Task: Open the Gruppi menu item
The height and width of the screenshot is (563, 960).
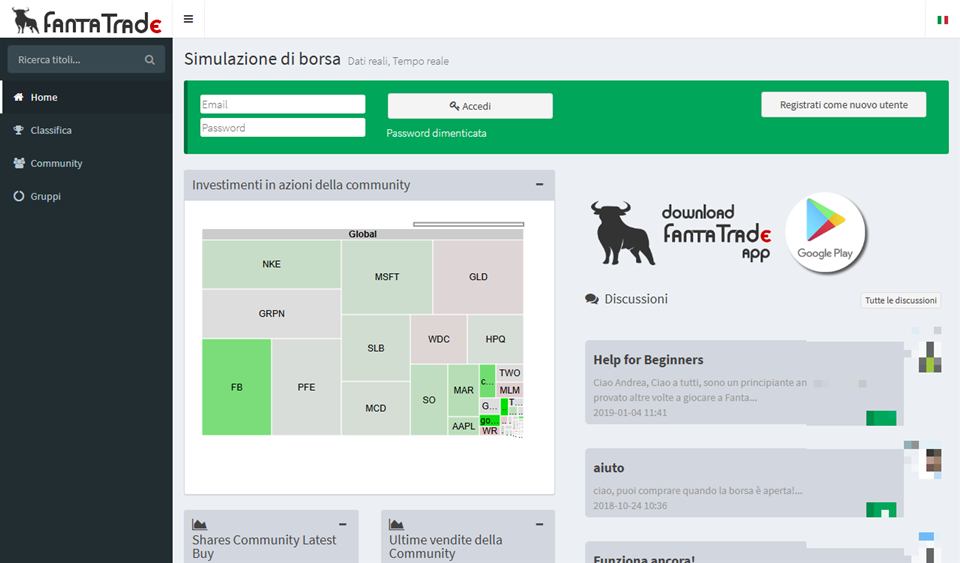Action: click(86, 196)
